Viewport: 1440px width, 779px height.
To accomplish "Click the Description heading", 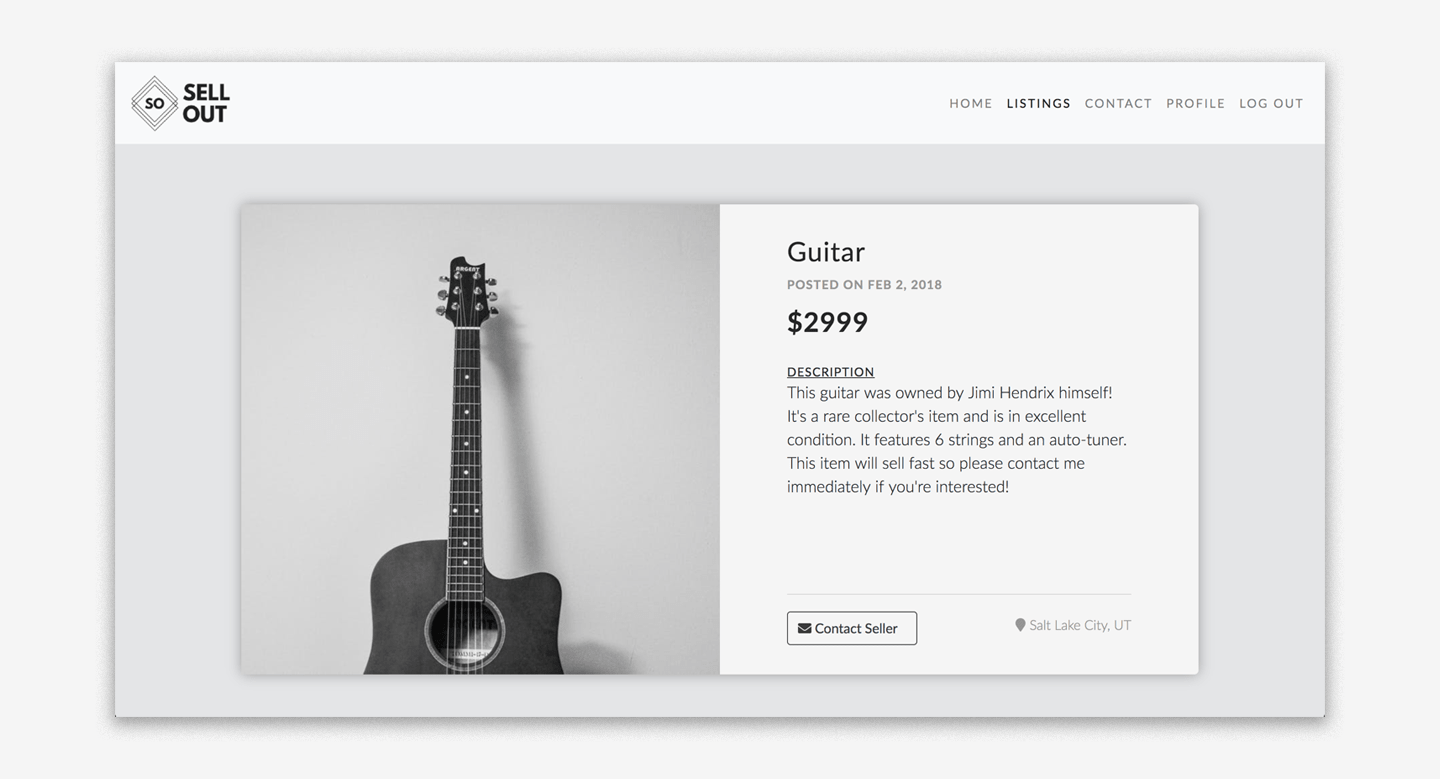I will 830,372.
